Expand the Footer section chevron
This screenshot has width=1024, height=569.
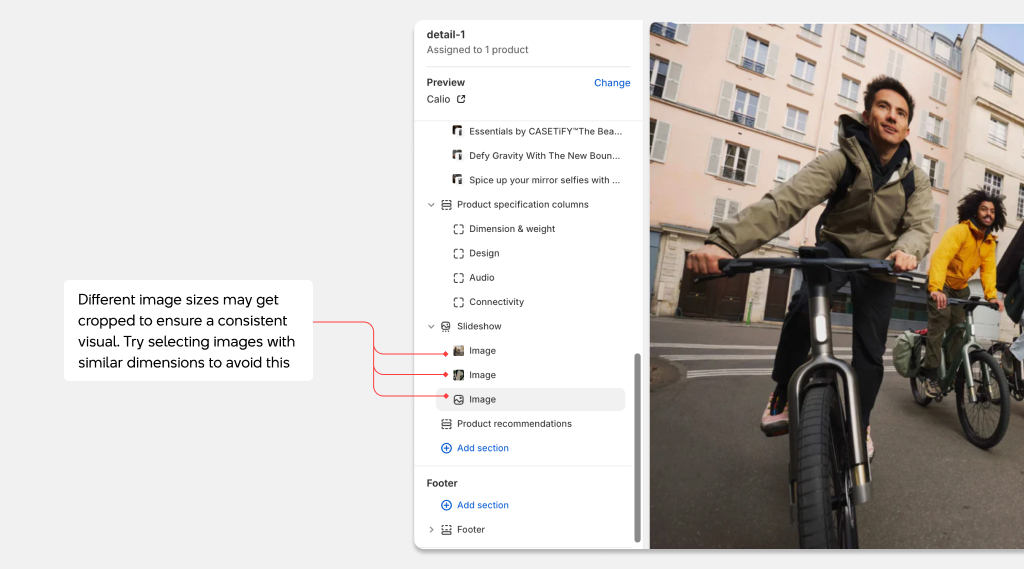432,530
